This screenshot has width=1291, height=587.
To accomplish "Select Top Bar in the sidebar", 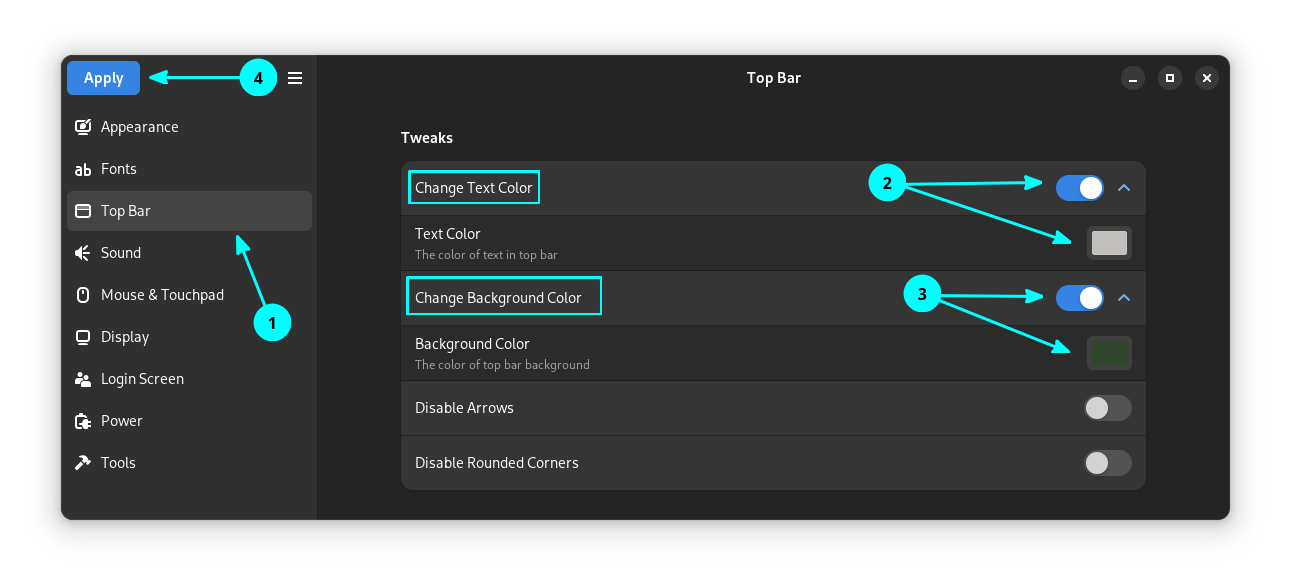I will [189, 211].
